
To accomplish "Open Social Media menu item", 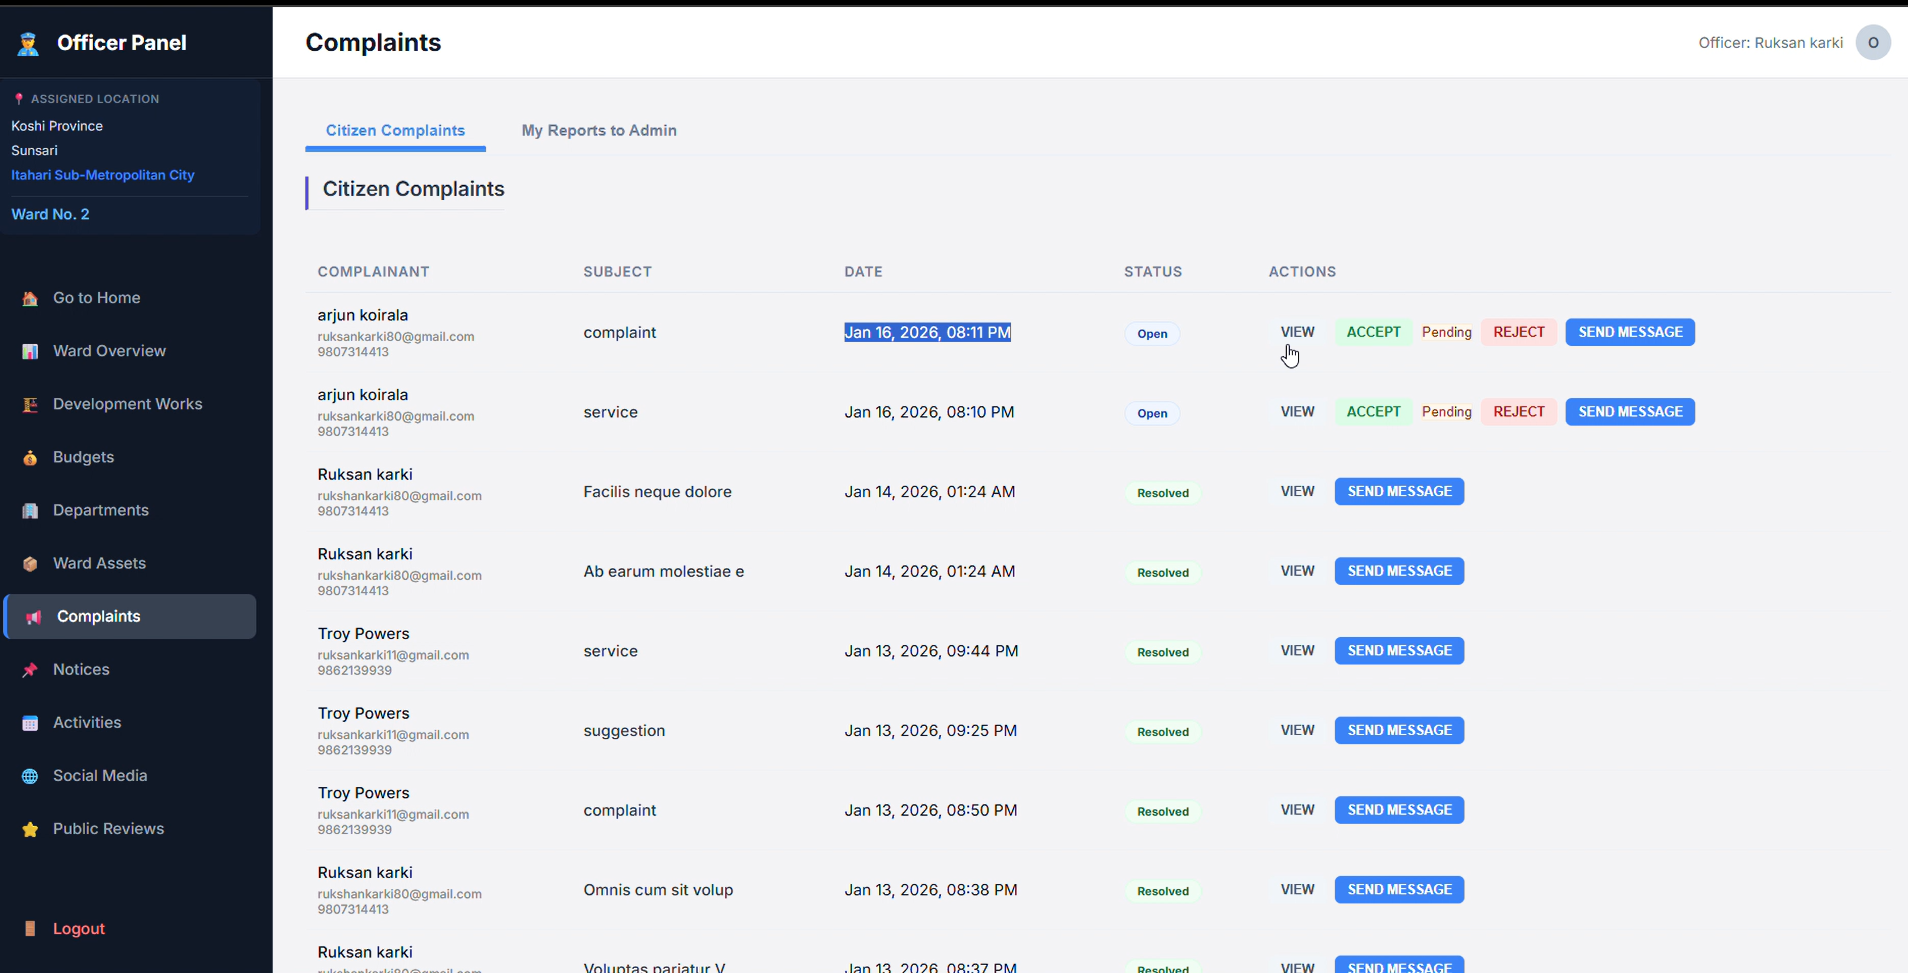I will [x=130, y=776].
